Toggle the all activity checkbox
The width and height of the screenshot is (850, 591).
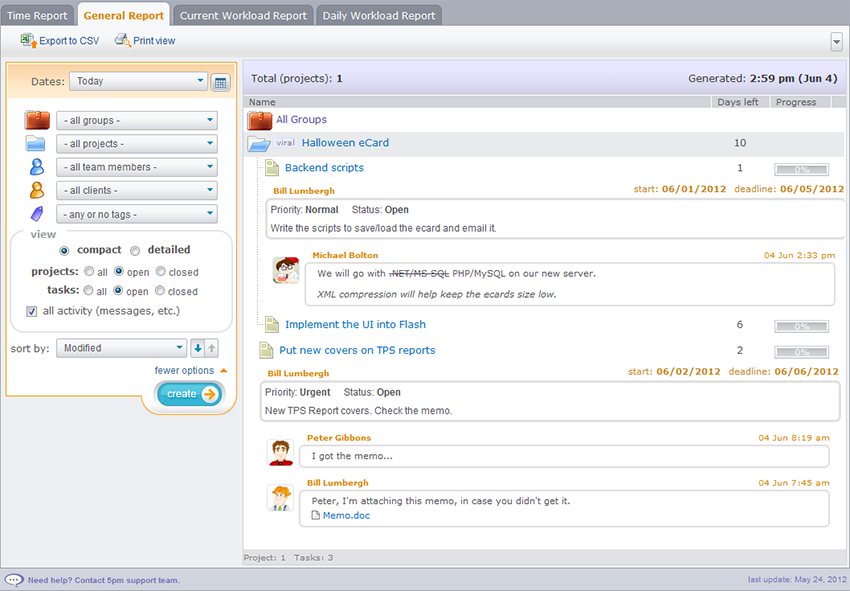(32, 311)
